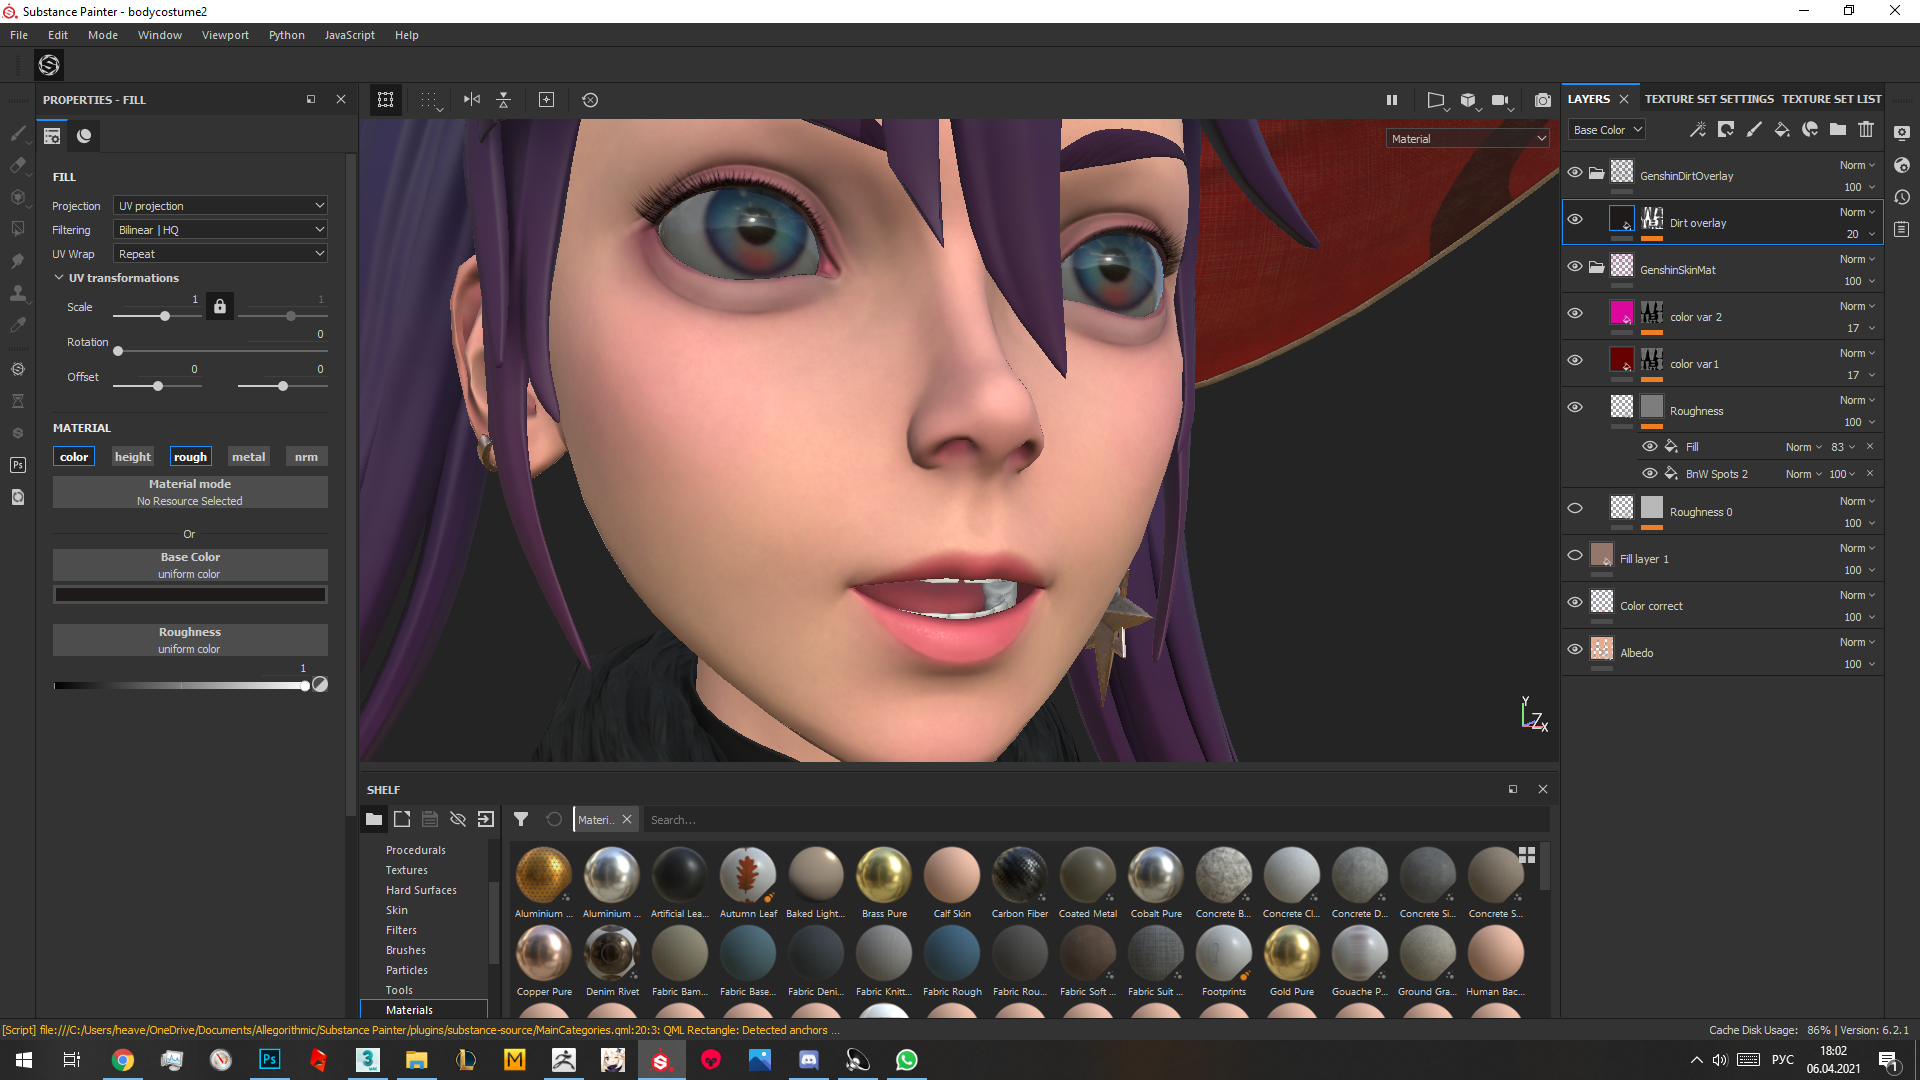Switch to Texture Set List tab
This screenshot has height=1080, width=1920.
coord(1831,99)
